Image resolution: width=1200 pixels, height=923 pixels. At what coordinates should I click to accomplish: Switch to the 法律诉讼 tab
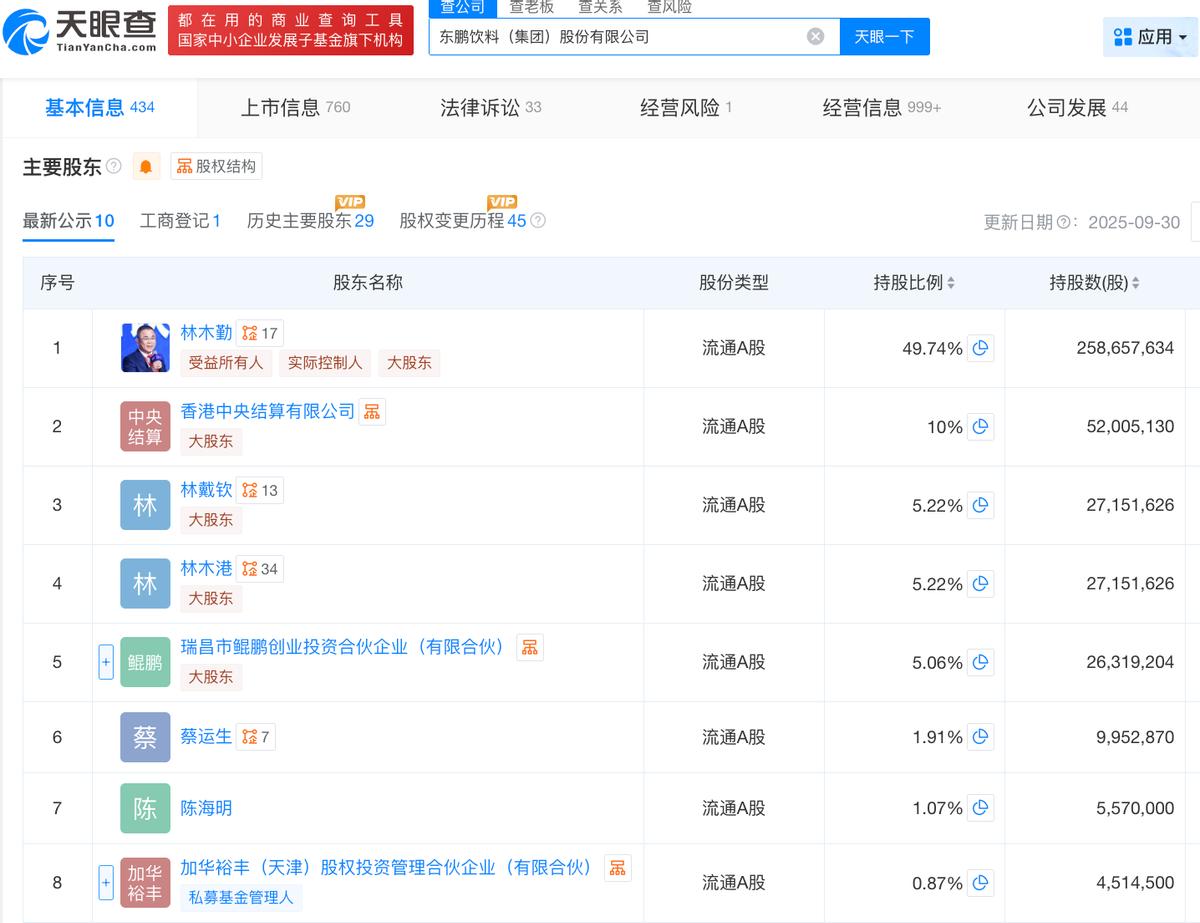490,108
